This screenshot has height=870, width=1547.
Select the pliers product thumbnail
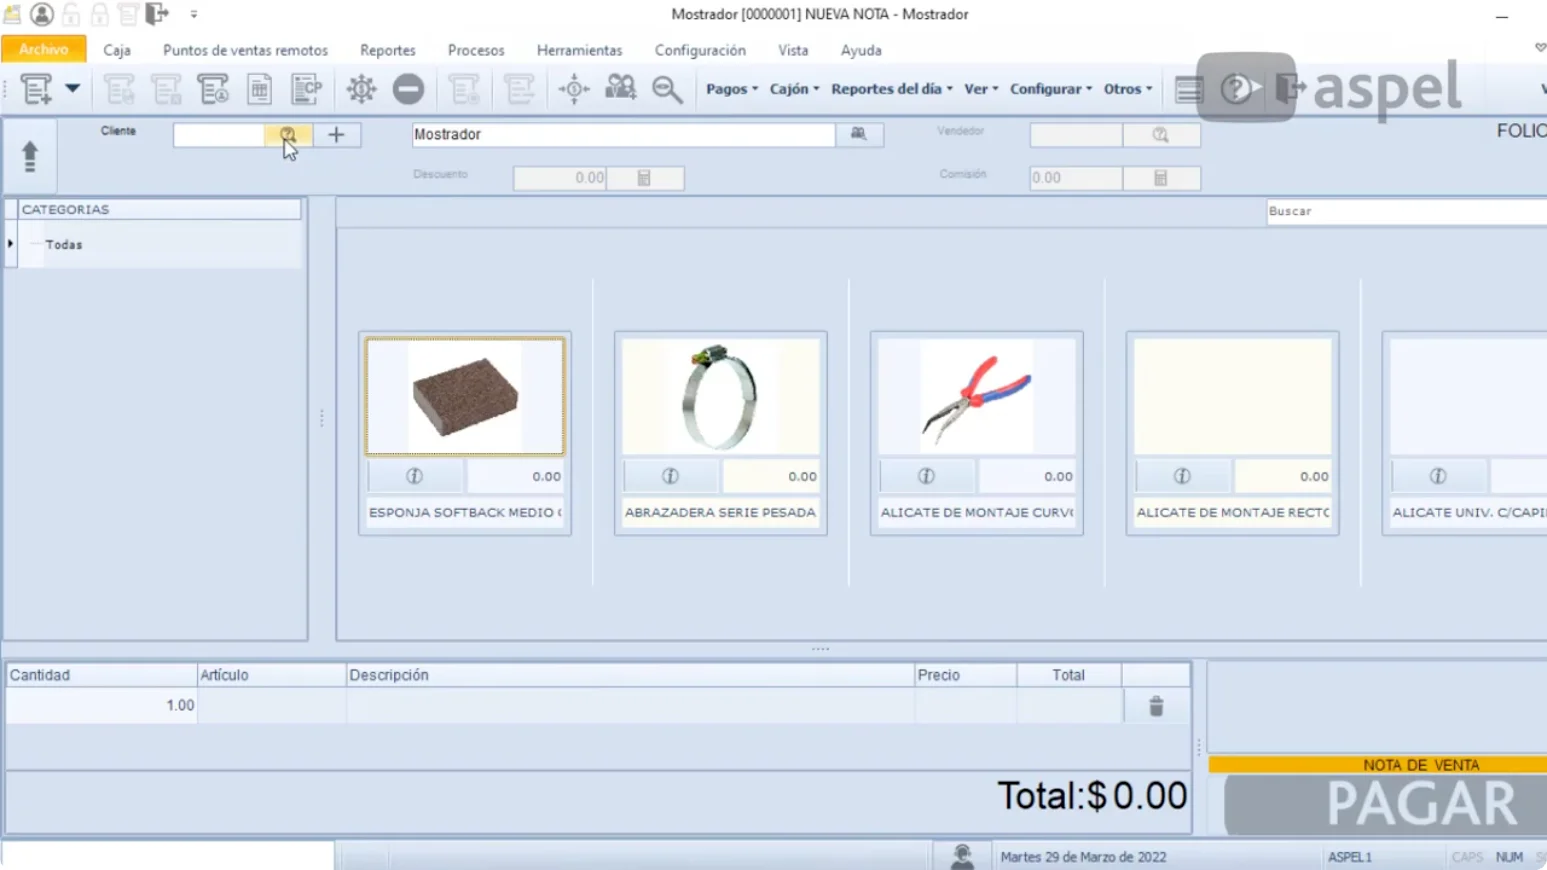tap(977, 396)
